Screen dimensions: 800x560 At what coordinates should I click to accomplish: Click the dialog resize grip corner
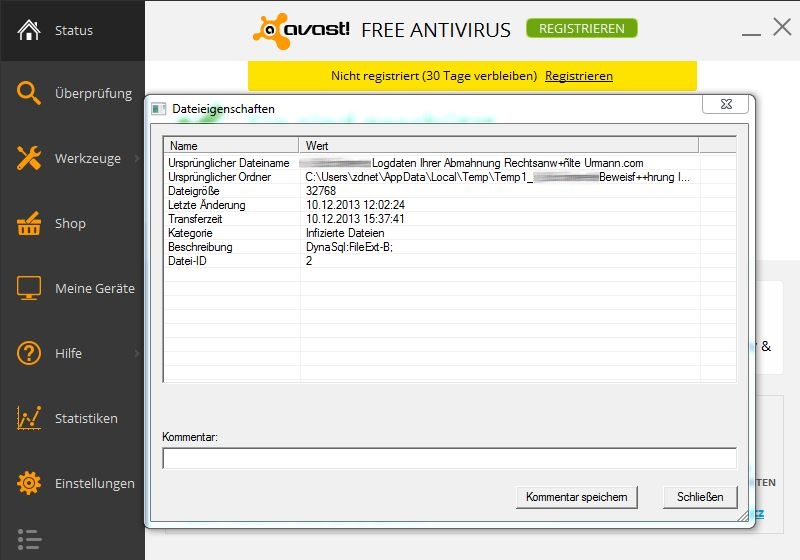(743, 516)
